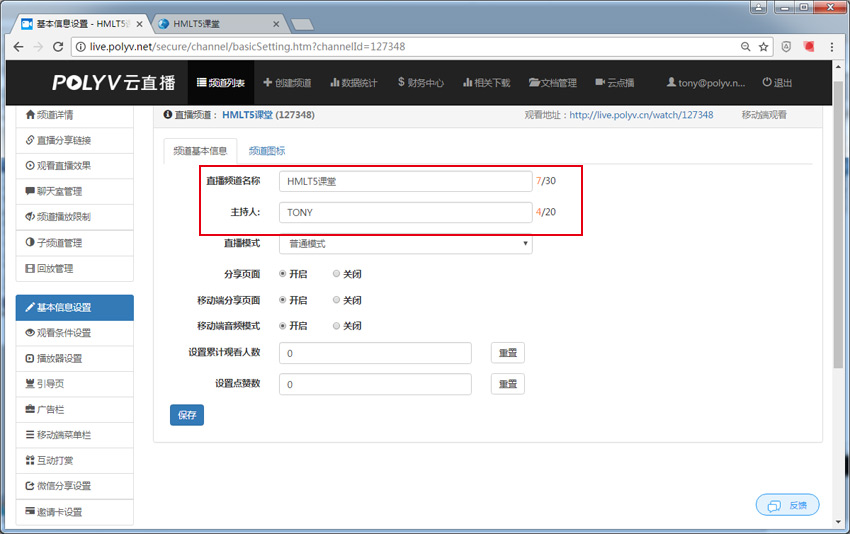Select 关闭 for 移动端分享页面
Image resolution: width=850 pixels, height=534 pixels.
click(x=336, y=300)
